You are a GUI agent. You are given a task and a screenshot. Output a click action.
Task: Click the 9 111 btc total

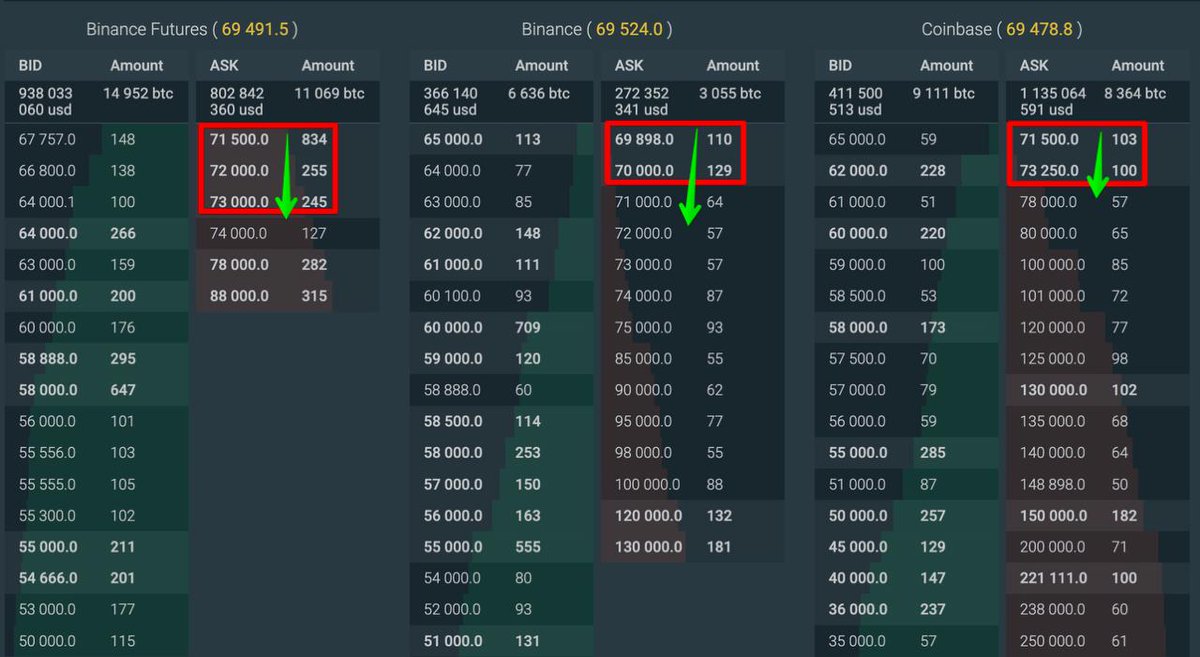(x=944, y=93)
